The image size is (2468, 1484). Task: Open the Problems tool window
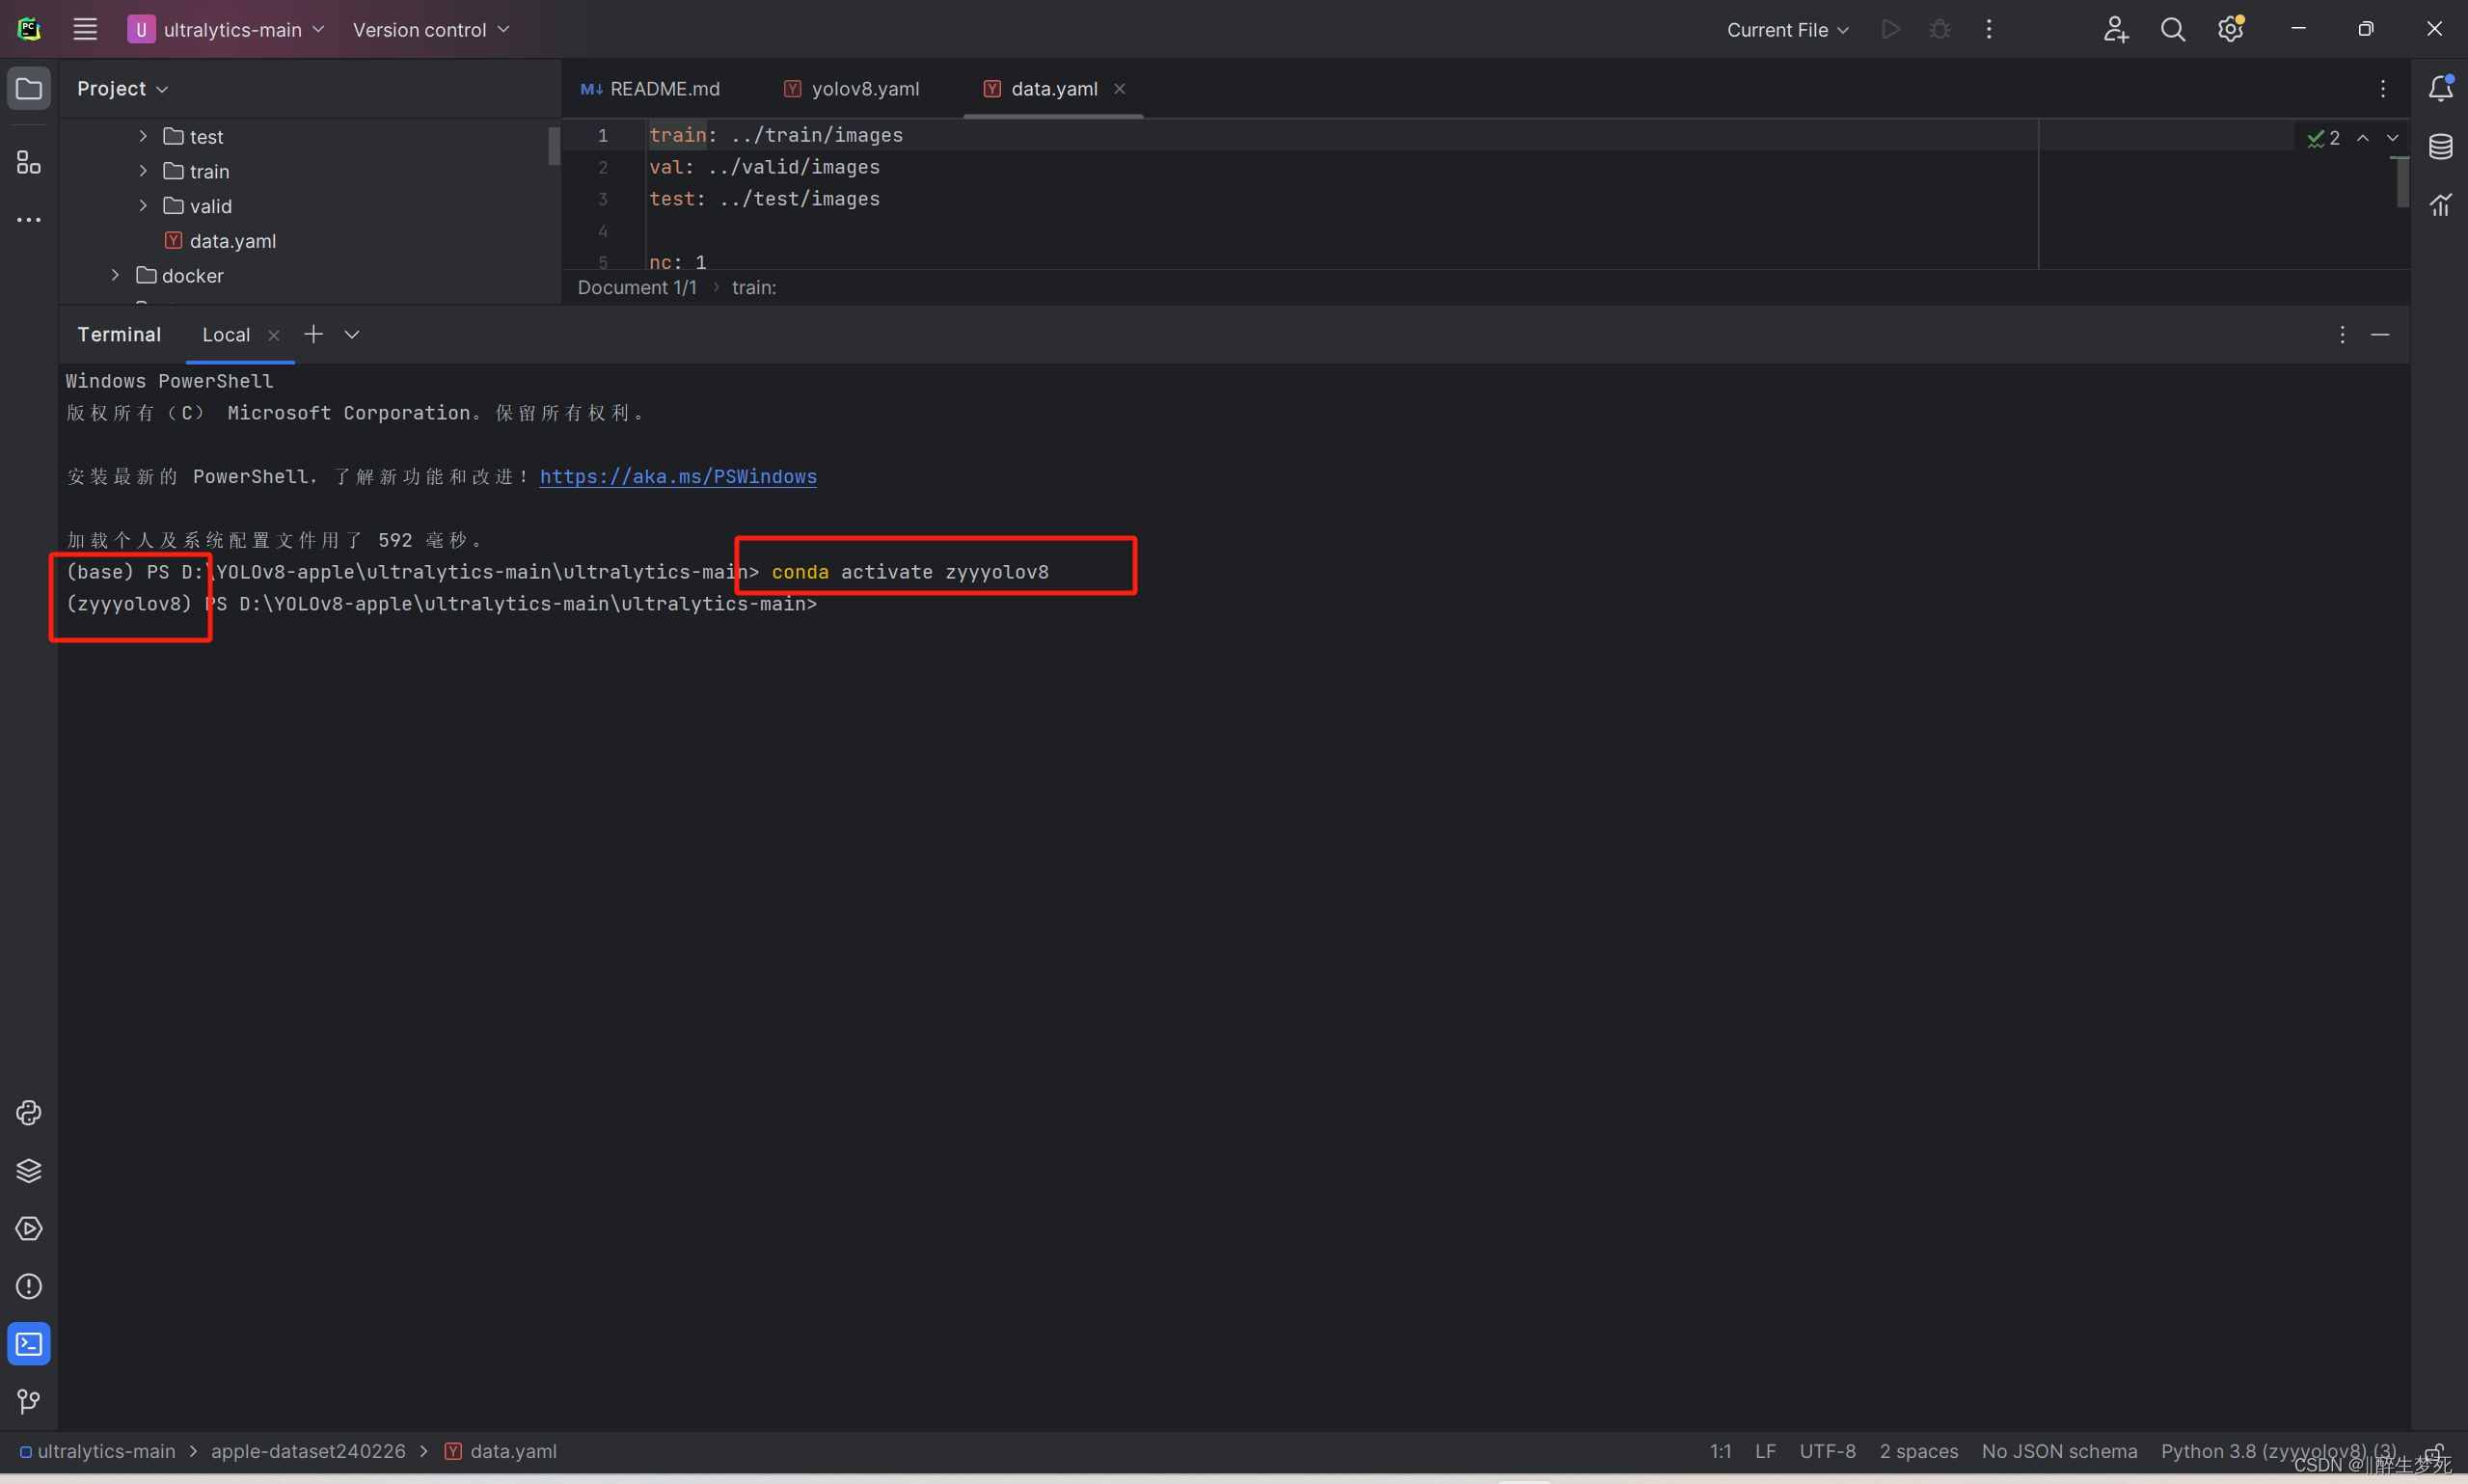point(28,1286)
